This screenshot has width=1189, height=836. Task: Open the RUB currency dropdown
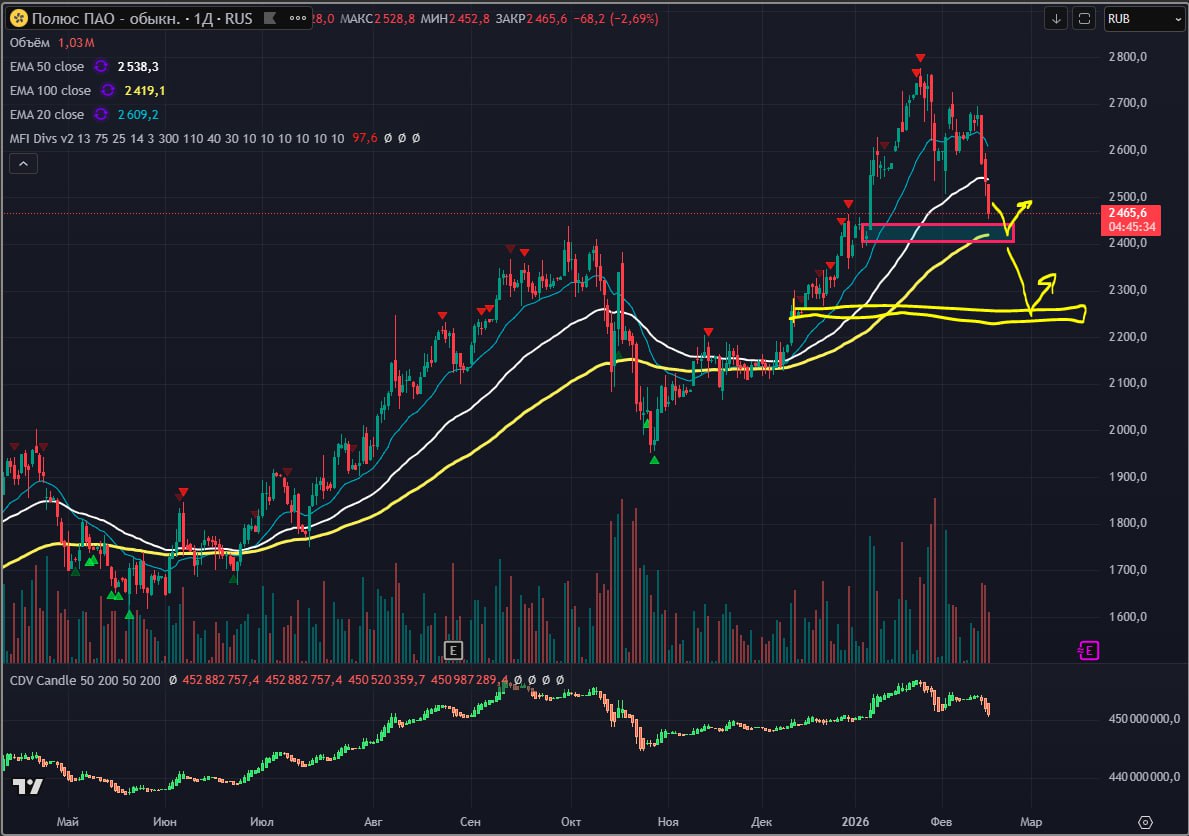tap(1144, 18)
